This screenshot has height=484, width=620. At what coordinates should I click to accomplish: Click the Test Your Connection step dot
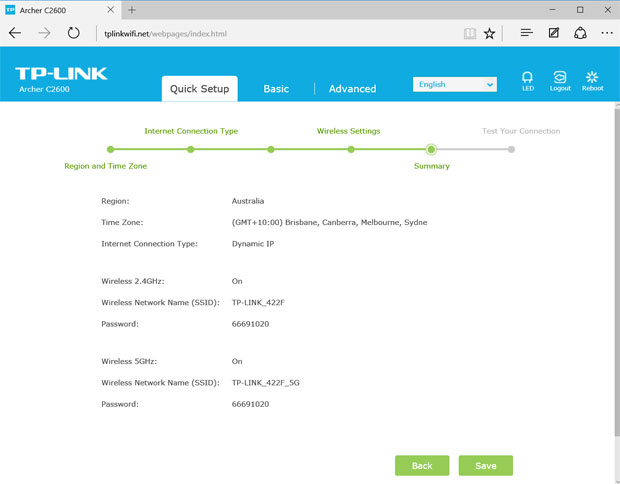[x=511, y=149]
